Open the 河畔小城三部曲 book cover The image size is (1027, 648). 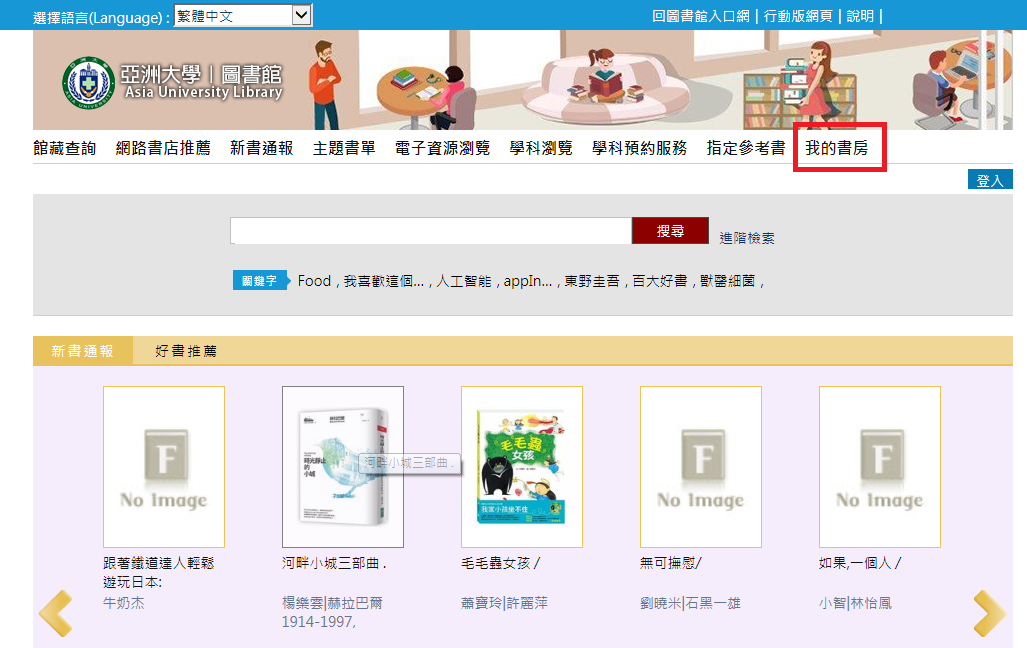(343, 467)
